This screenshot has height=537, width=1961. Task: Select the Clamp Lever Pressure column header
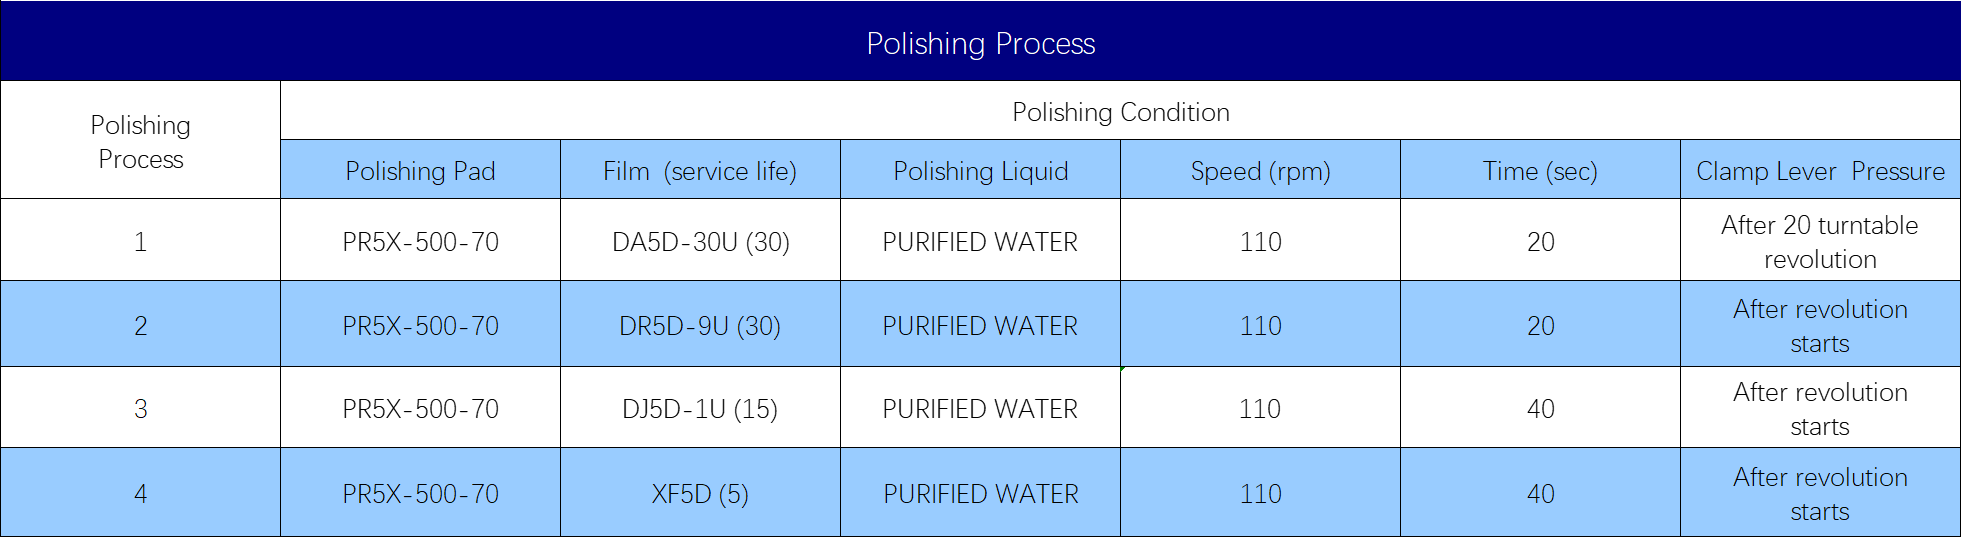point(1820,171)
